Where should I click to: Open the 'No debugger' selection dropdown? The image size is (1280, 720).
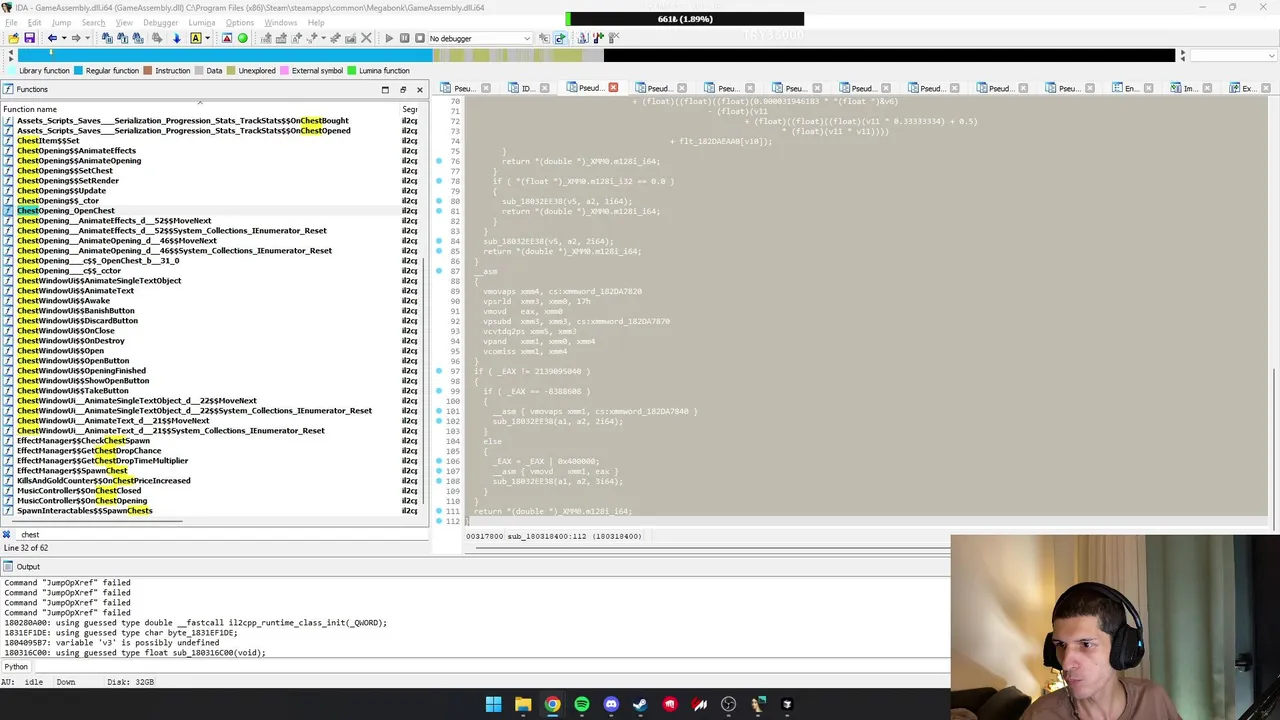[479, 38]
